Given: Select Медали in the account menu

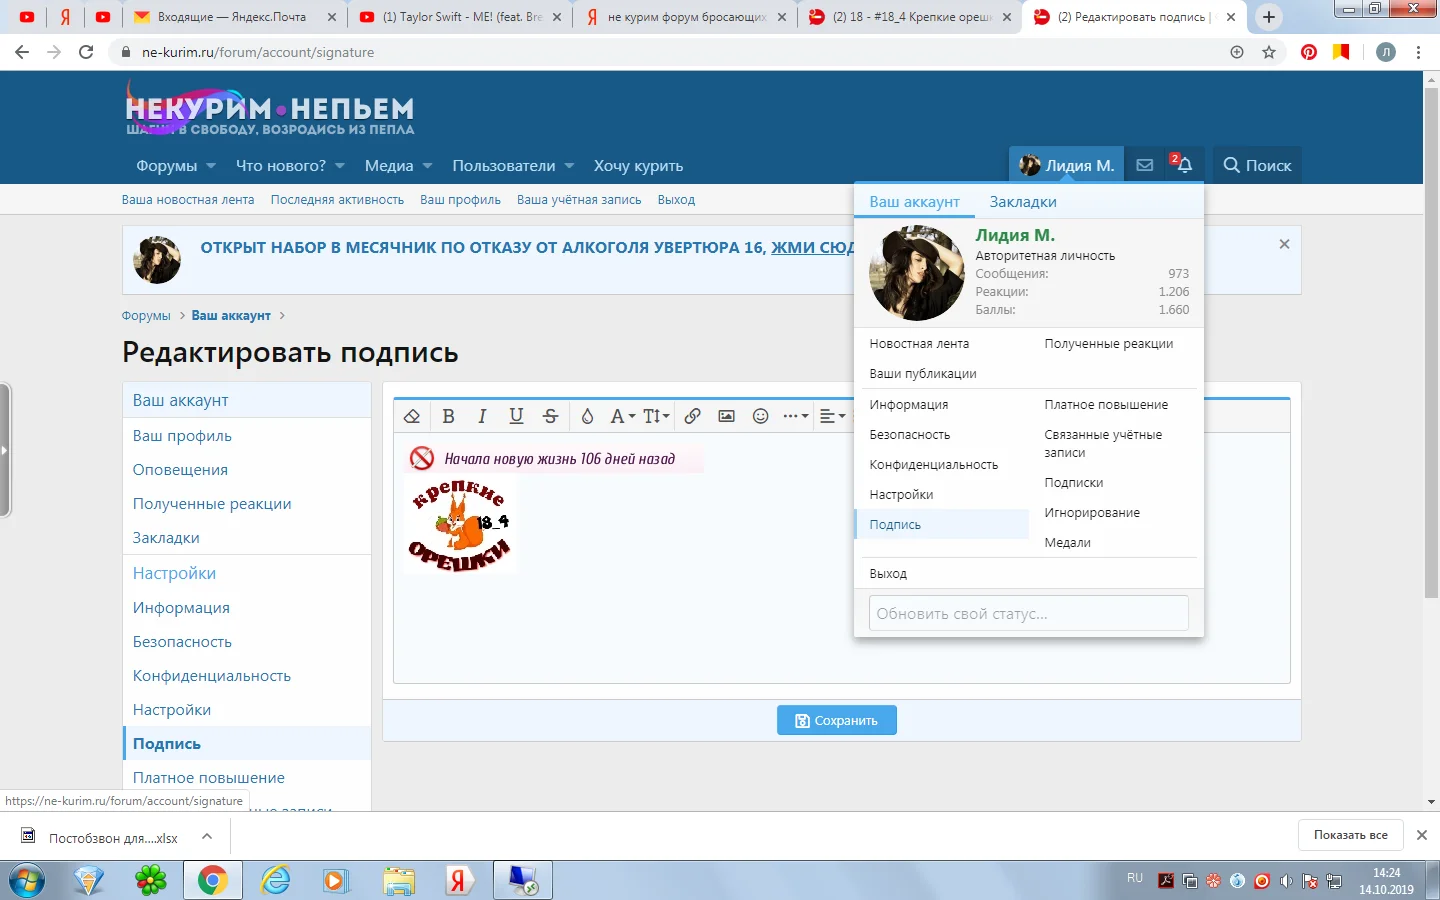Looking at the screenshot, I should tap(1067, 543).
